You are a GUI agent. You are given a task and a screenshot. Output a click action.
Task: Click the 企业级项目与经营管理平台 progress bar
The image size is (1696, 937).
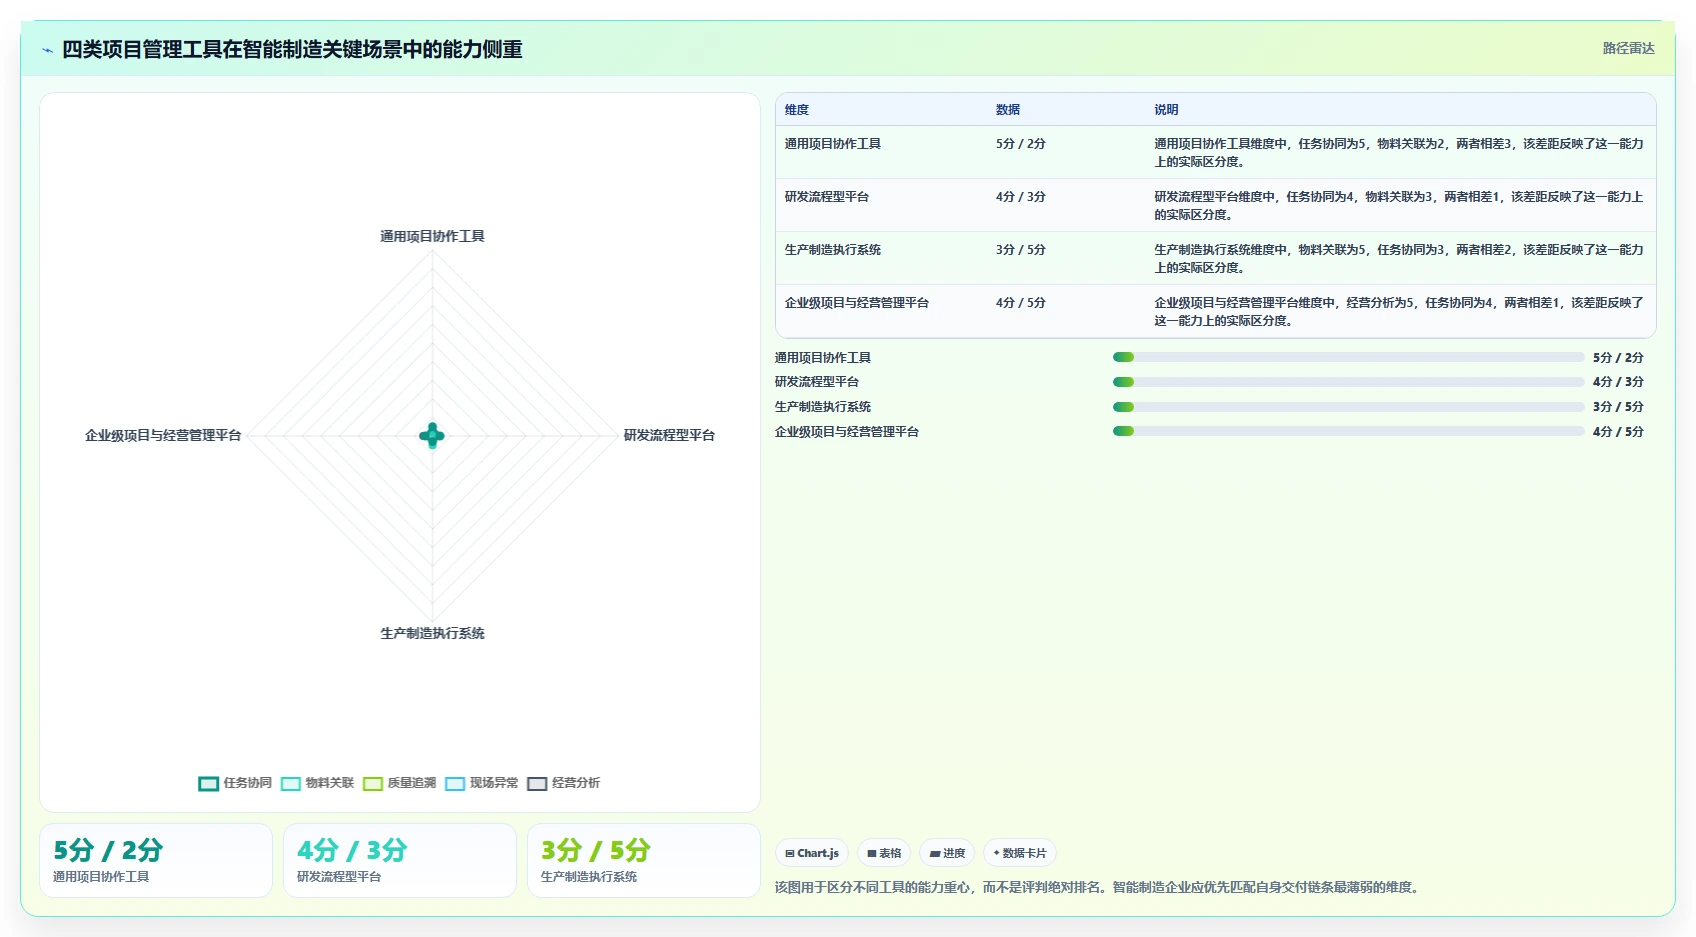click(x=1348, y=431)
